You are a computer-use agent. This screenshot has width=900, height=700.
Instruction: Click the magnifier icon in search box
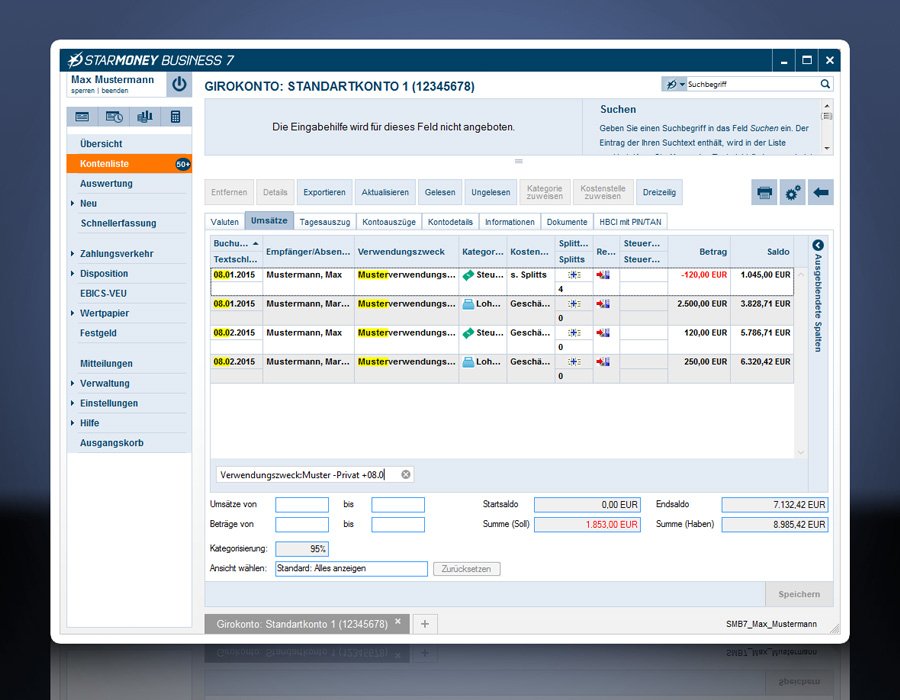click(x=825, y=85)
